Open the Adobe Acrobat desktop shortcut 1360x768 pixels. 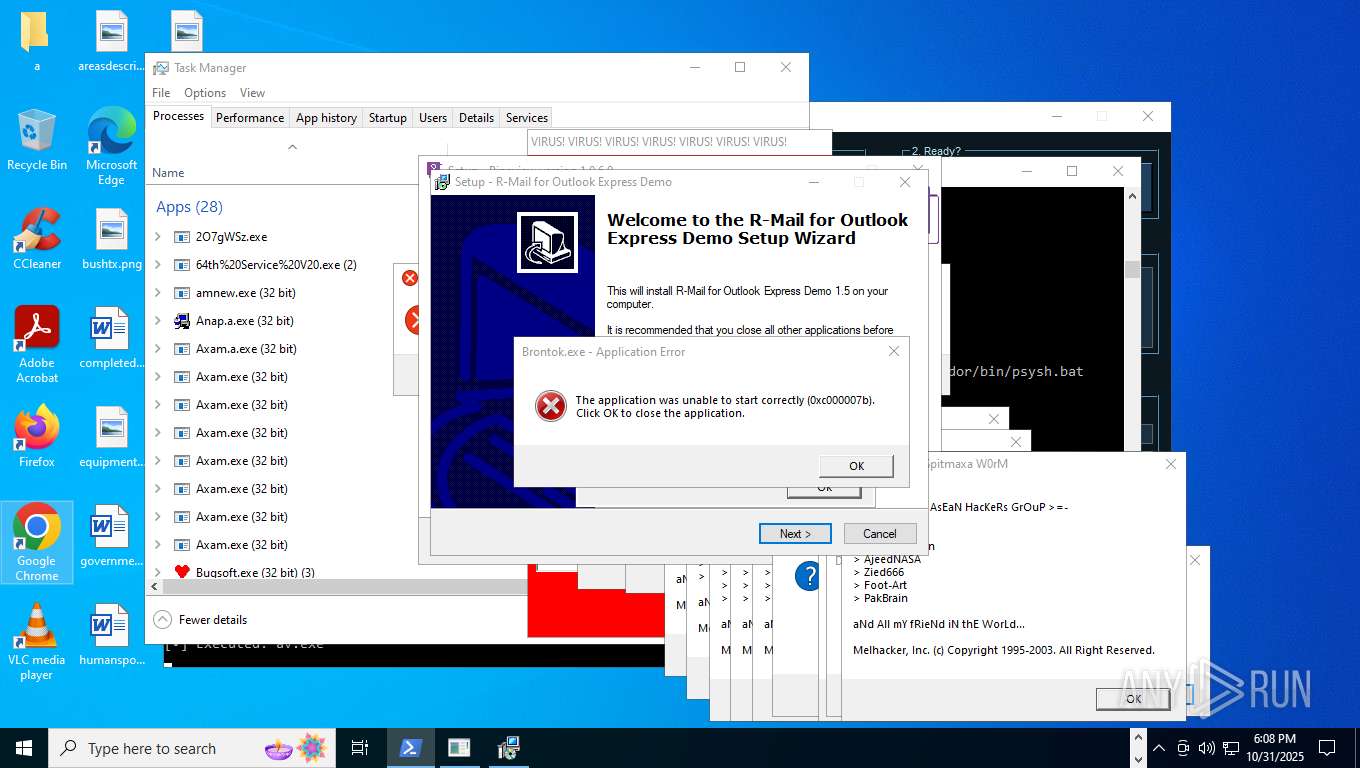tap(36, 345)
